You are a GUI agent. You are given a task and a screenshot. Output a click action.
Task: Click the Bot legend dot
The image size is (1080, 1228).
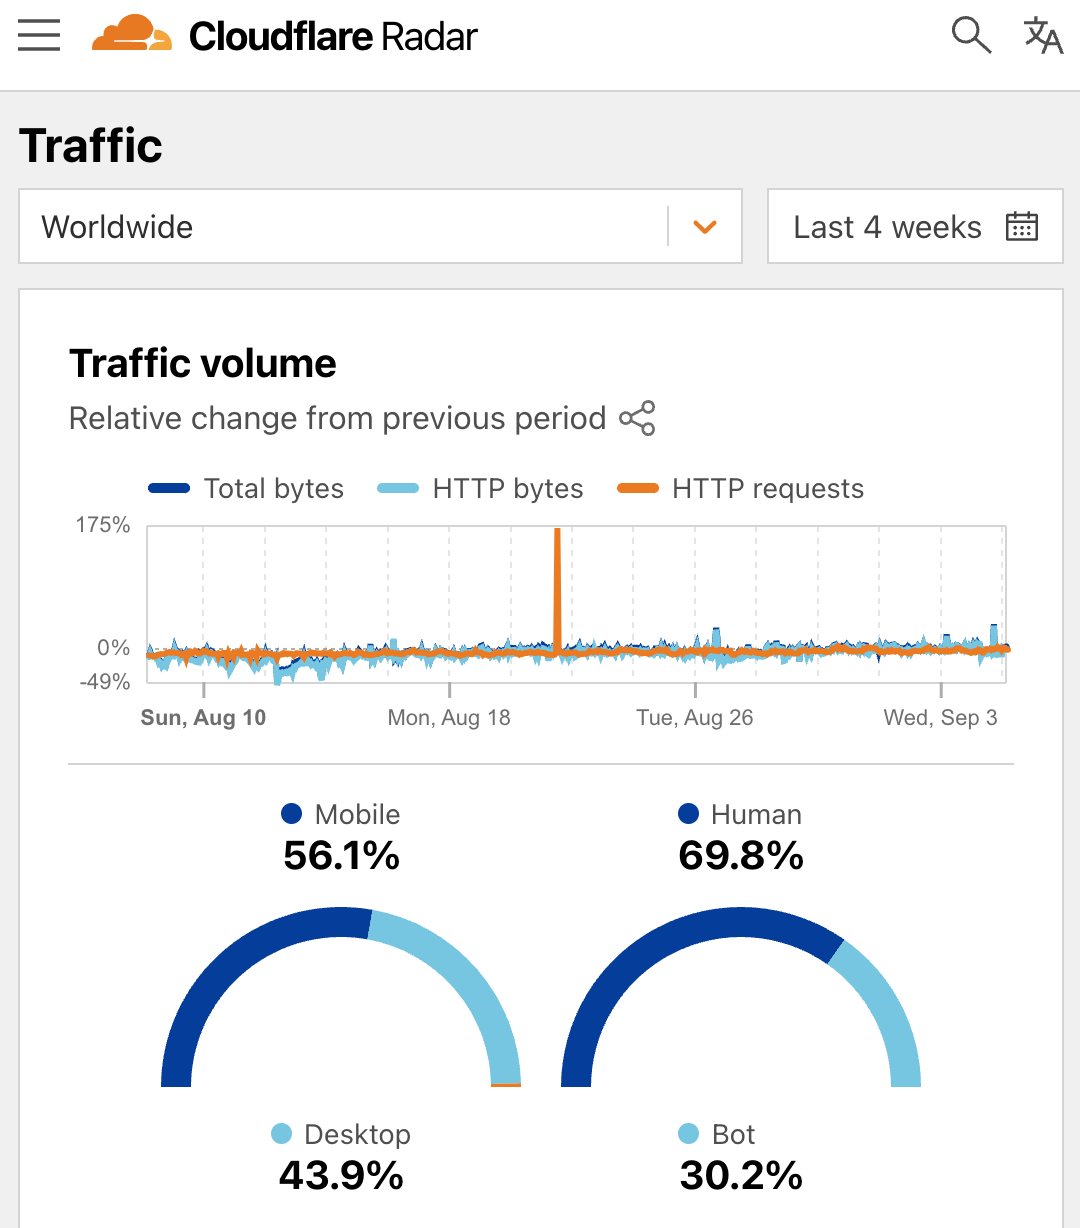tap(688, 1134)
